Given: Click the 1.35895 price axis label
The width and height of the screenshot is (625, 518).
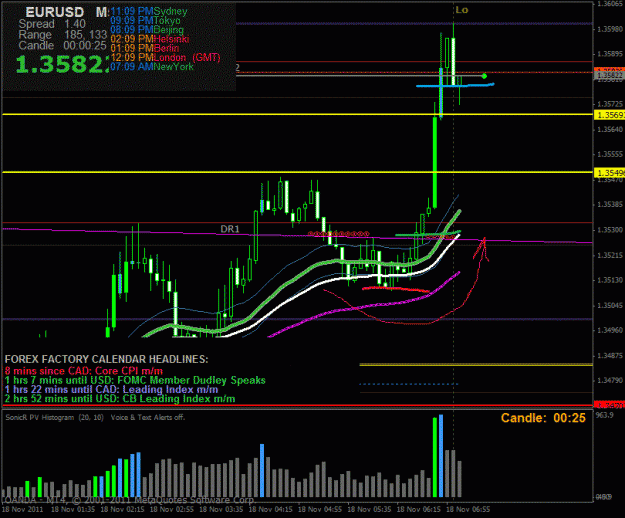Looking at the screenshot, I should [x=609, y=54].
